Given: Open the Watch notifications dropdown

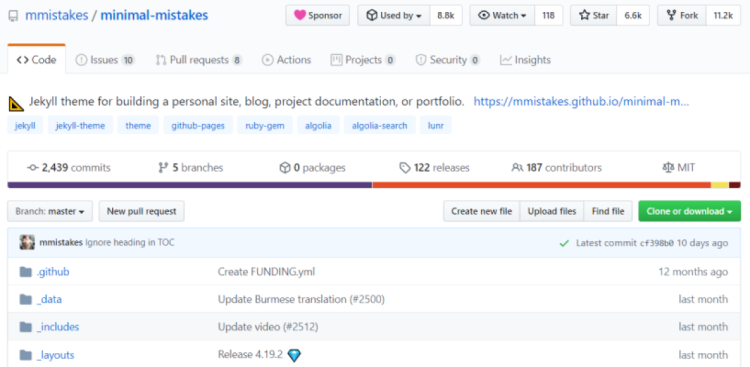Looking at the screenshot, I should [502, 15].
